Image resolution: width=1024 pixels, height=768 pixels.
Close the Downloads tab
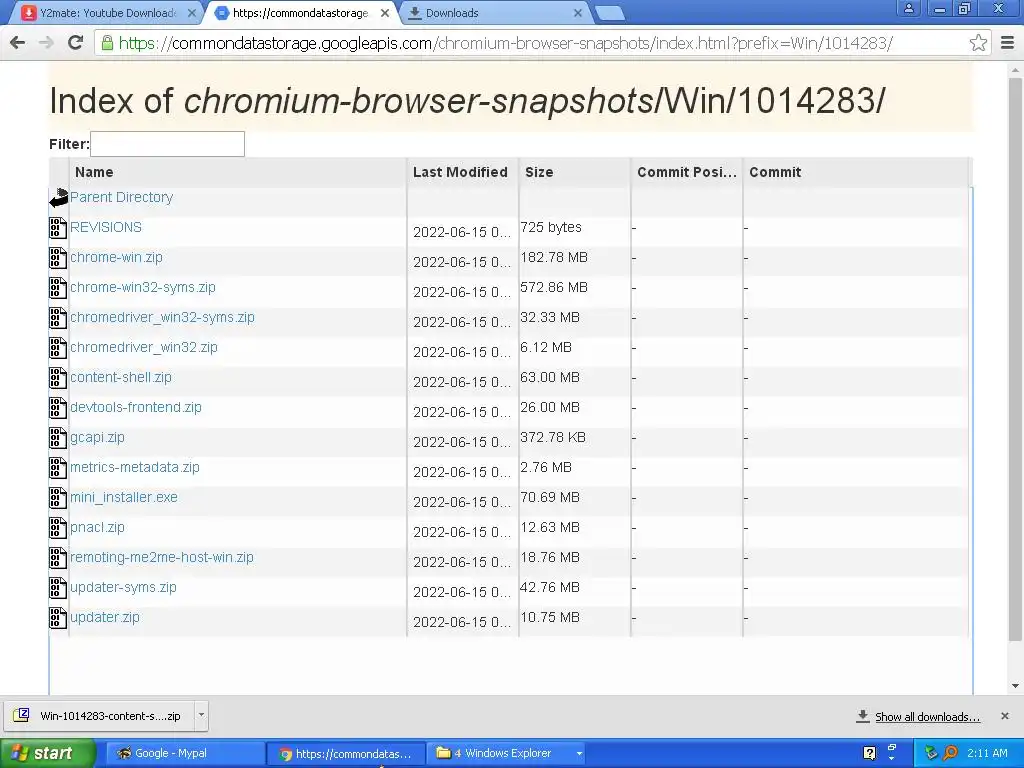click(577, 13)
